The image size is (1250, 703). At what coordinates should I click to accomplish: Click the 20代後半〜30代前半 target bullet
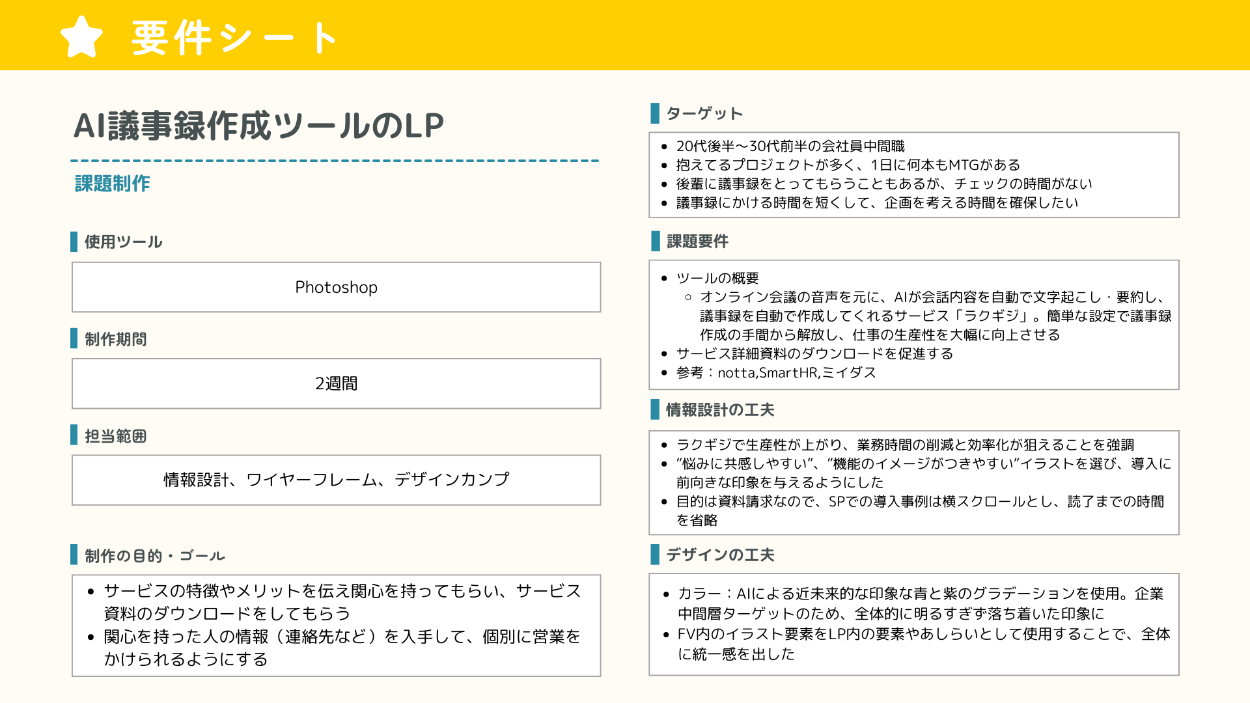point(790,146)
